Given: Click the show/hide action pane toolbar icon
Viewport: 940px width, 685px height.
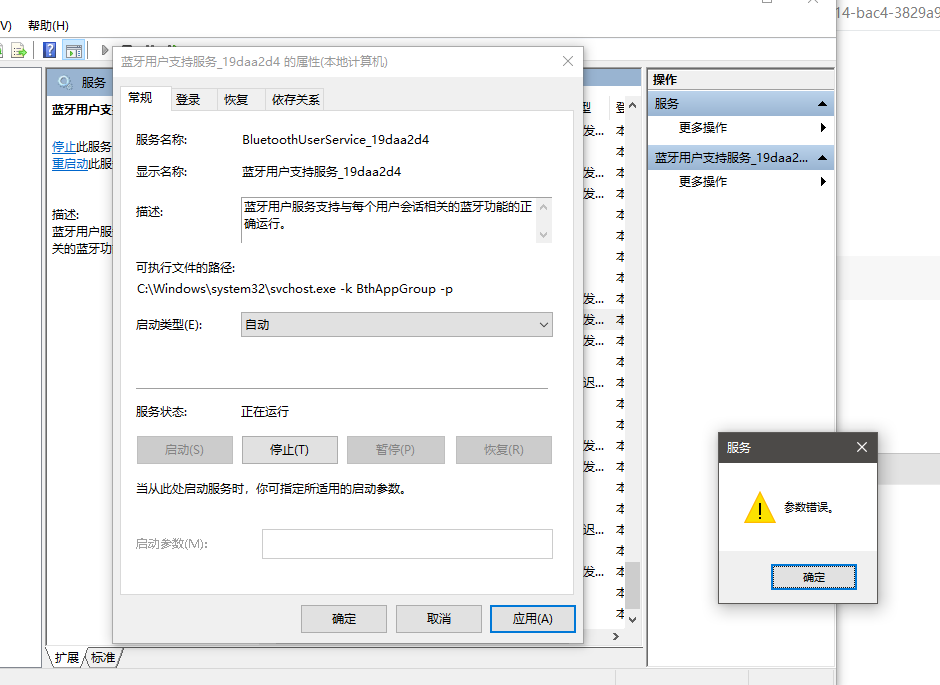Looking at the screenshot, I should tap(74, 50).
